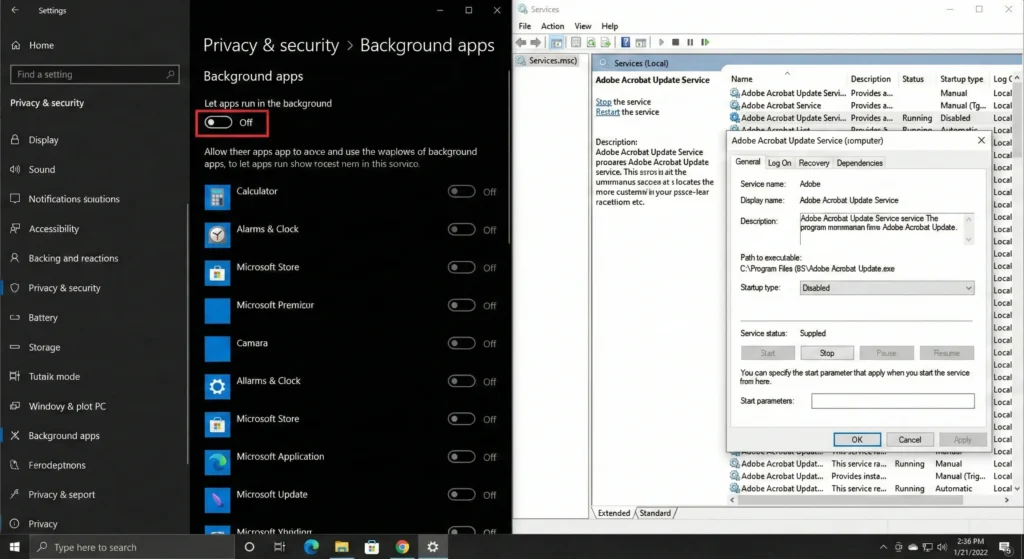Click the Start Service play icon
Screen dimensions: 1024x559
click(661, 43)
